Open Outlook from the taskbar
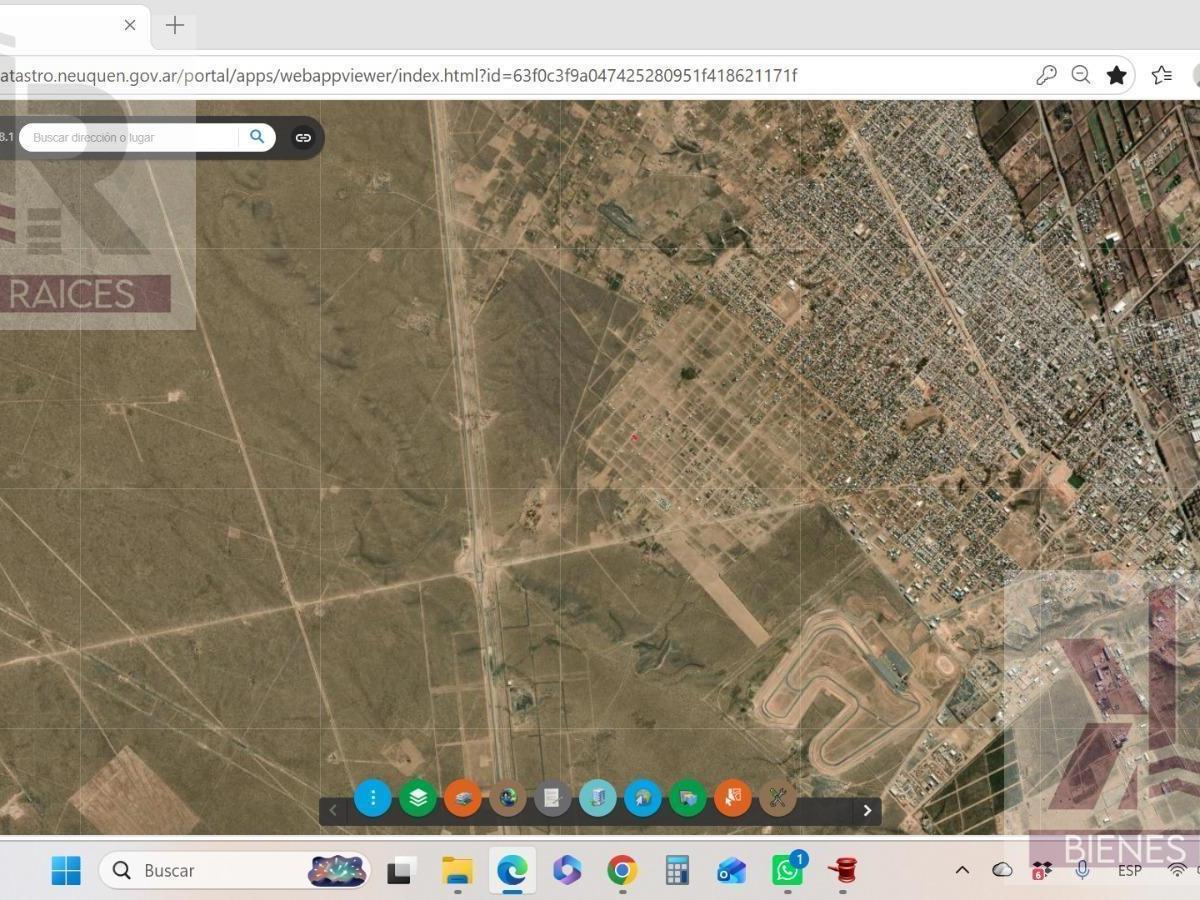Image resolution: width=1200 pixels, height=900 pixels. [732, 870]
